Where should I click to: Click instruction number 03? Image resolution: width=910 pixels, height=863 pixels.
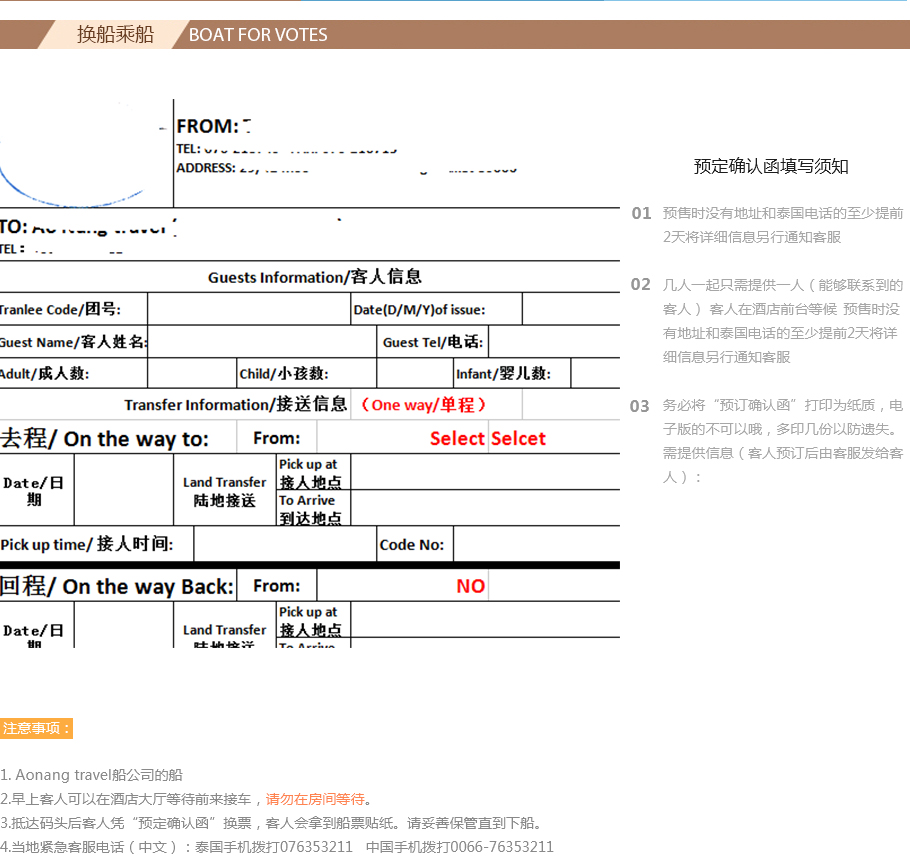click(640, 406)
